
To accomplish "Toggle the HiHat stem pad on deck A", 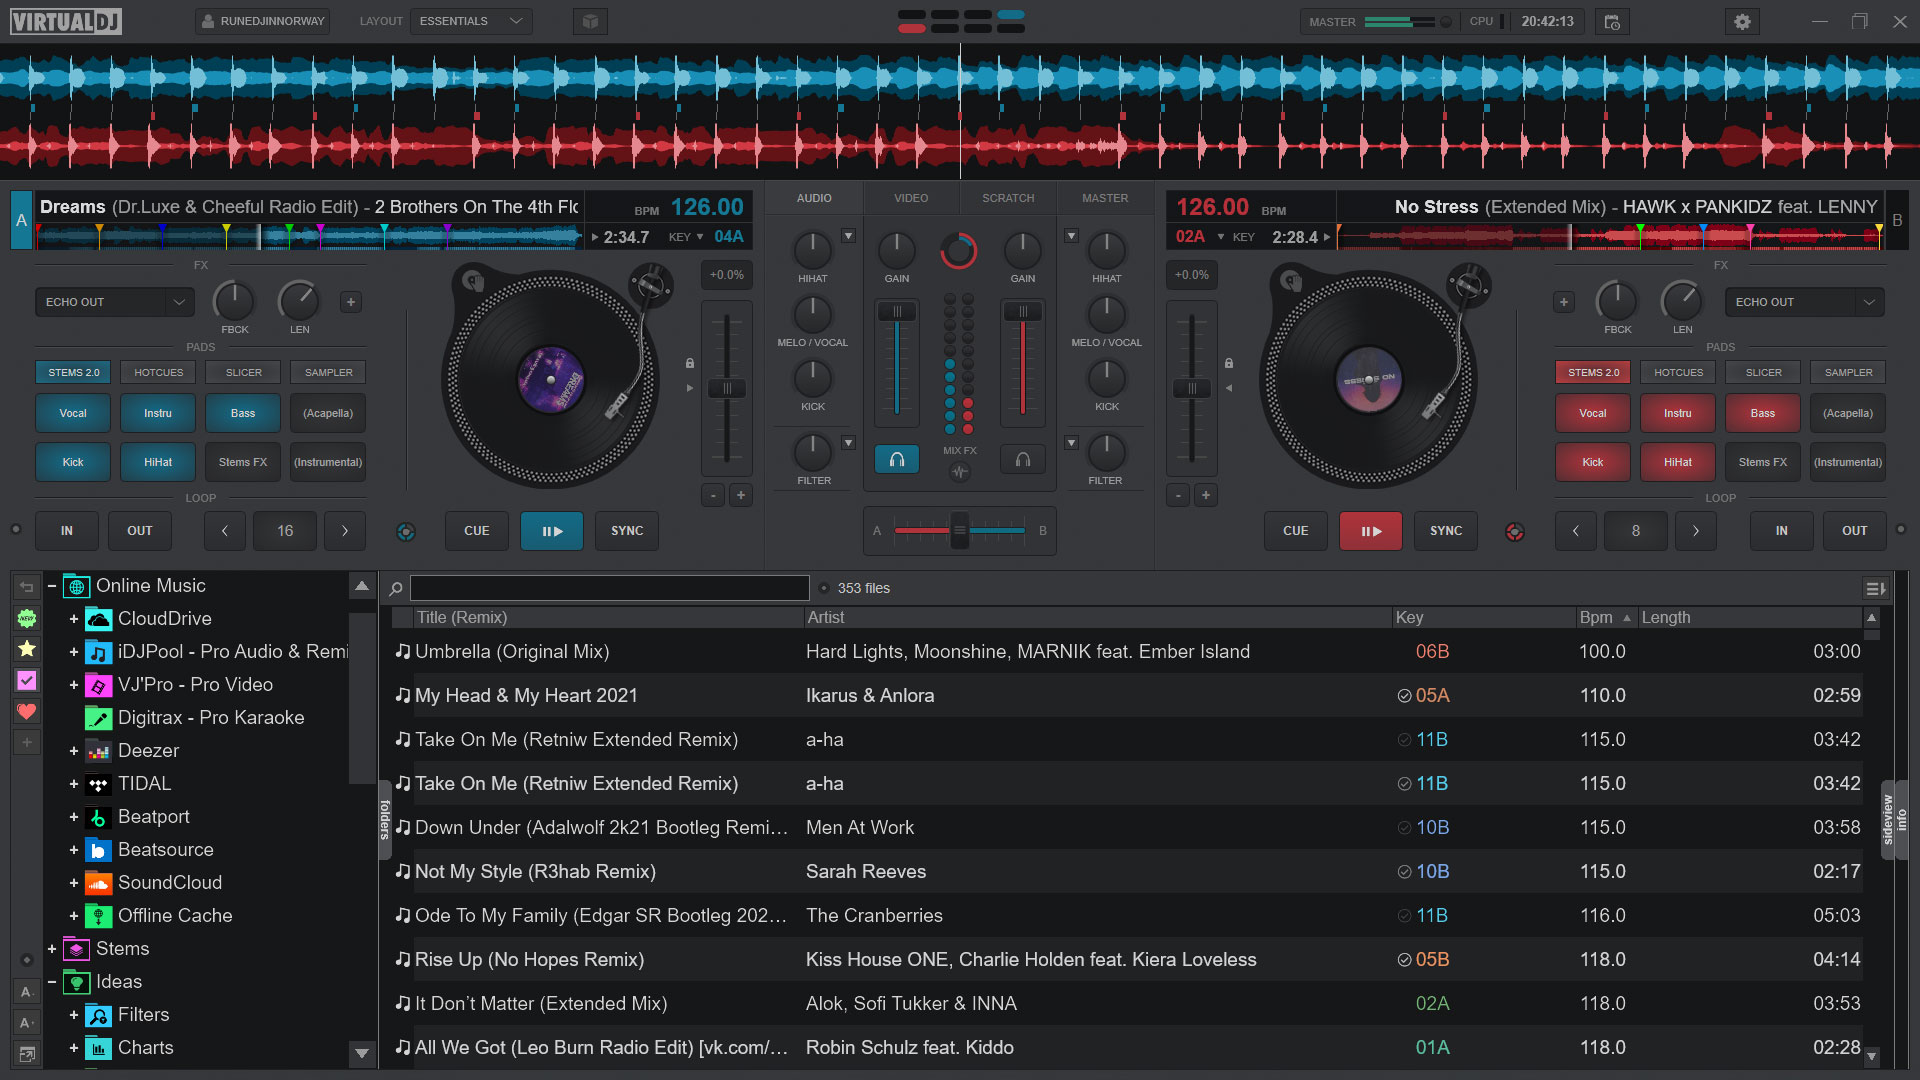I will 158,462.
